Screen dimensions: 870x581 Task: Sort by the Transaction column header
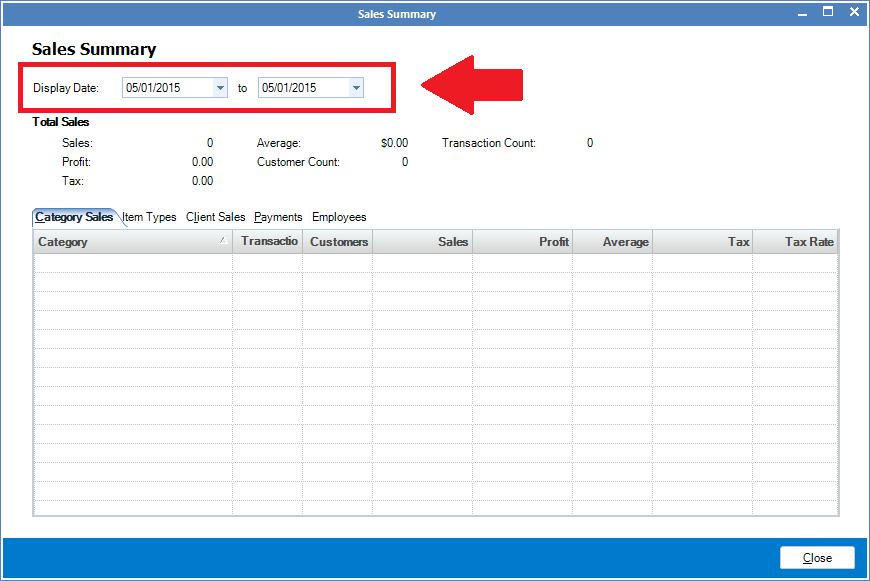tap(268, 242)
